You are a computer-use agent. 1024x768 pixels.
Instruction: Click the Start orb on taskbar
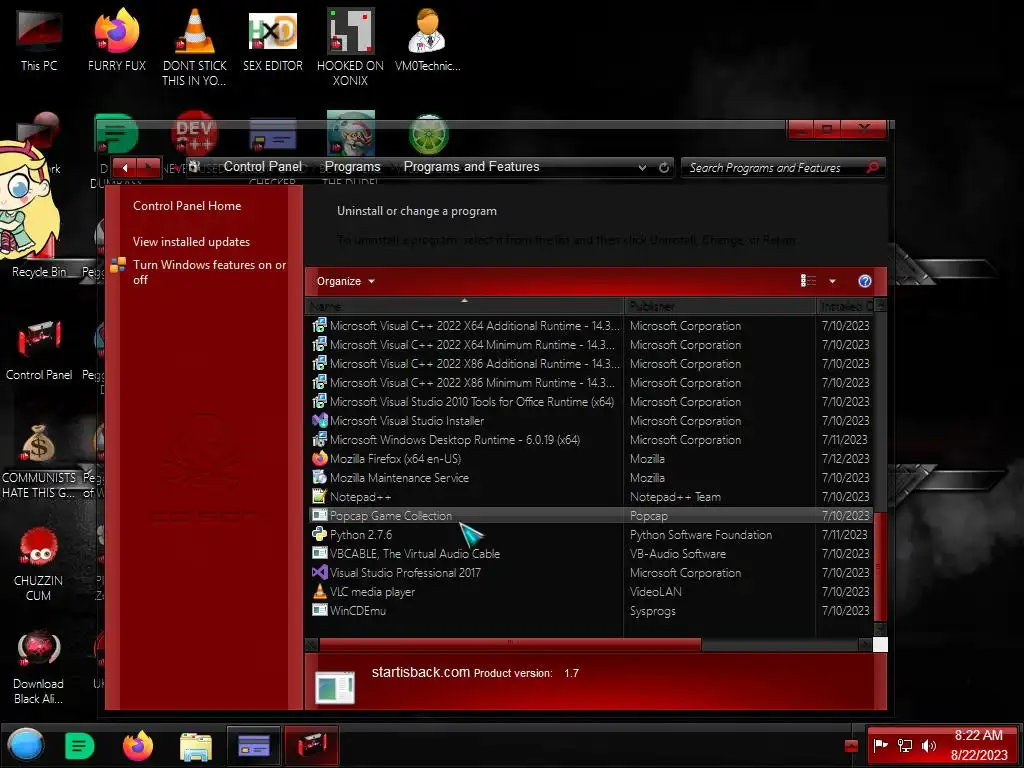(x=26, y=745)
